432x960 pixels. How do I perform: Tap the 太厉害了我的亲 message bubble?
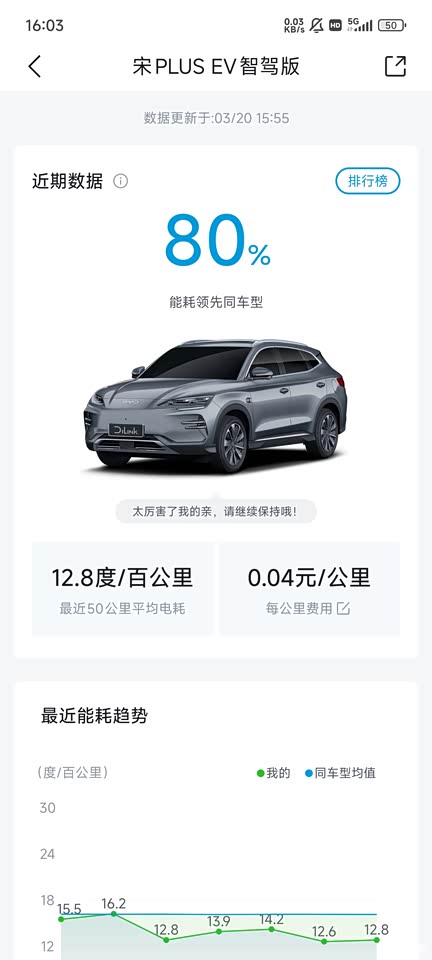click(216, 511)
